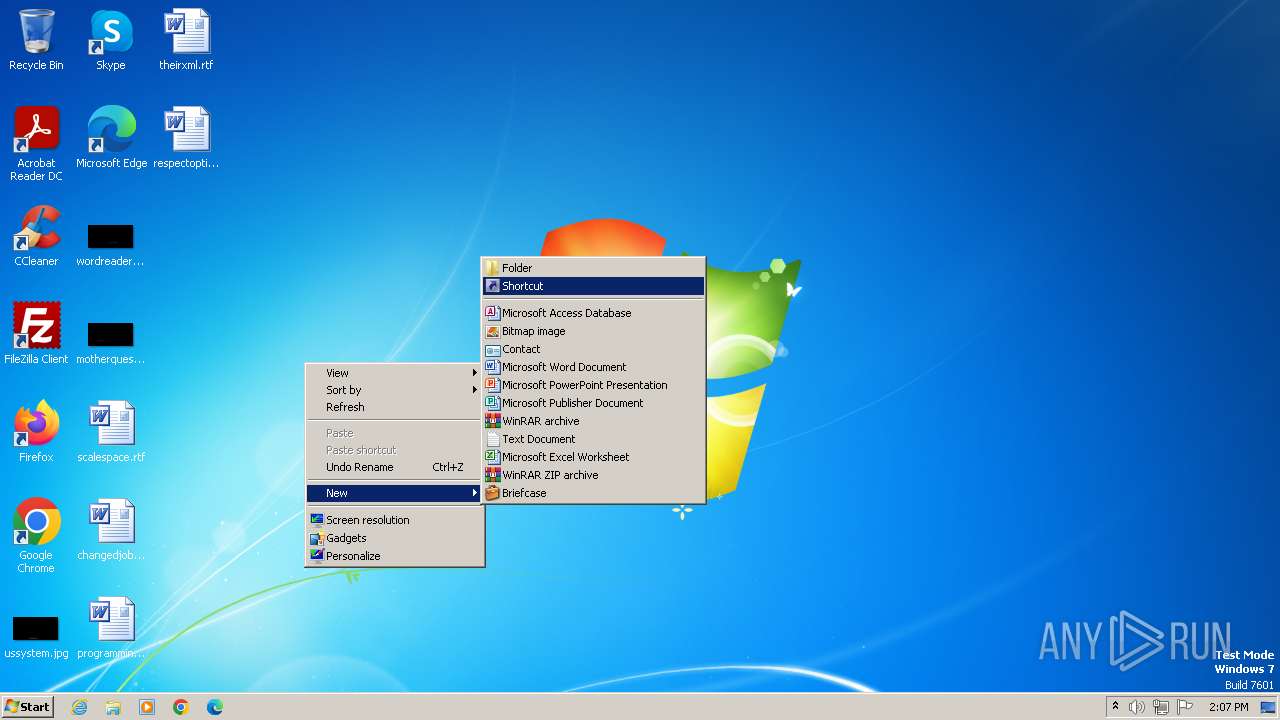Create a WinRAR ZIP archive
Screen dimensions: 1280x720
(x=594, y=475)
